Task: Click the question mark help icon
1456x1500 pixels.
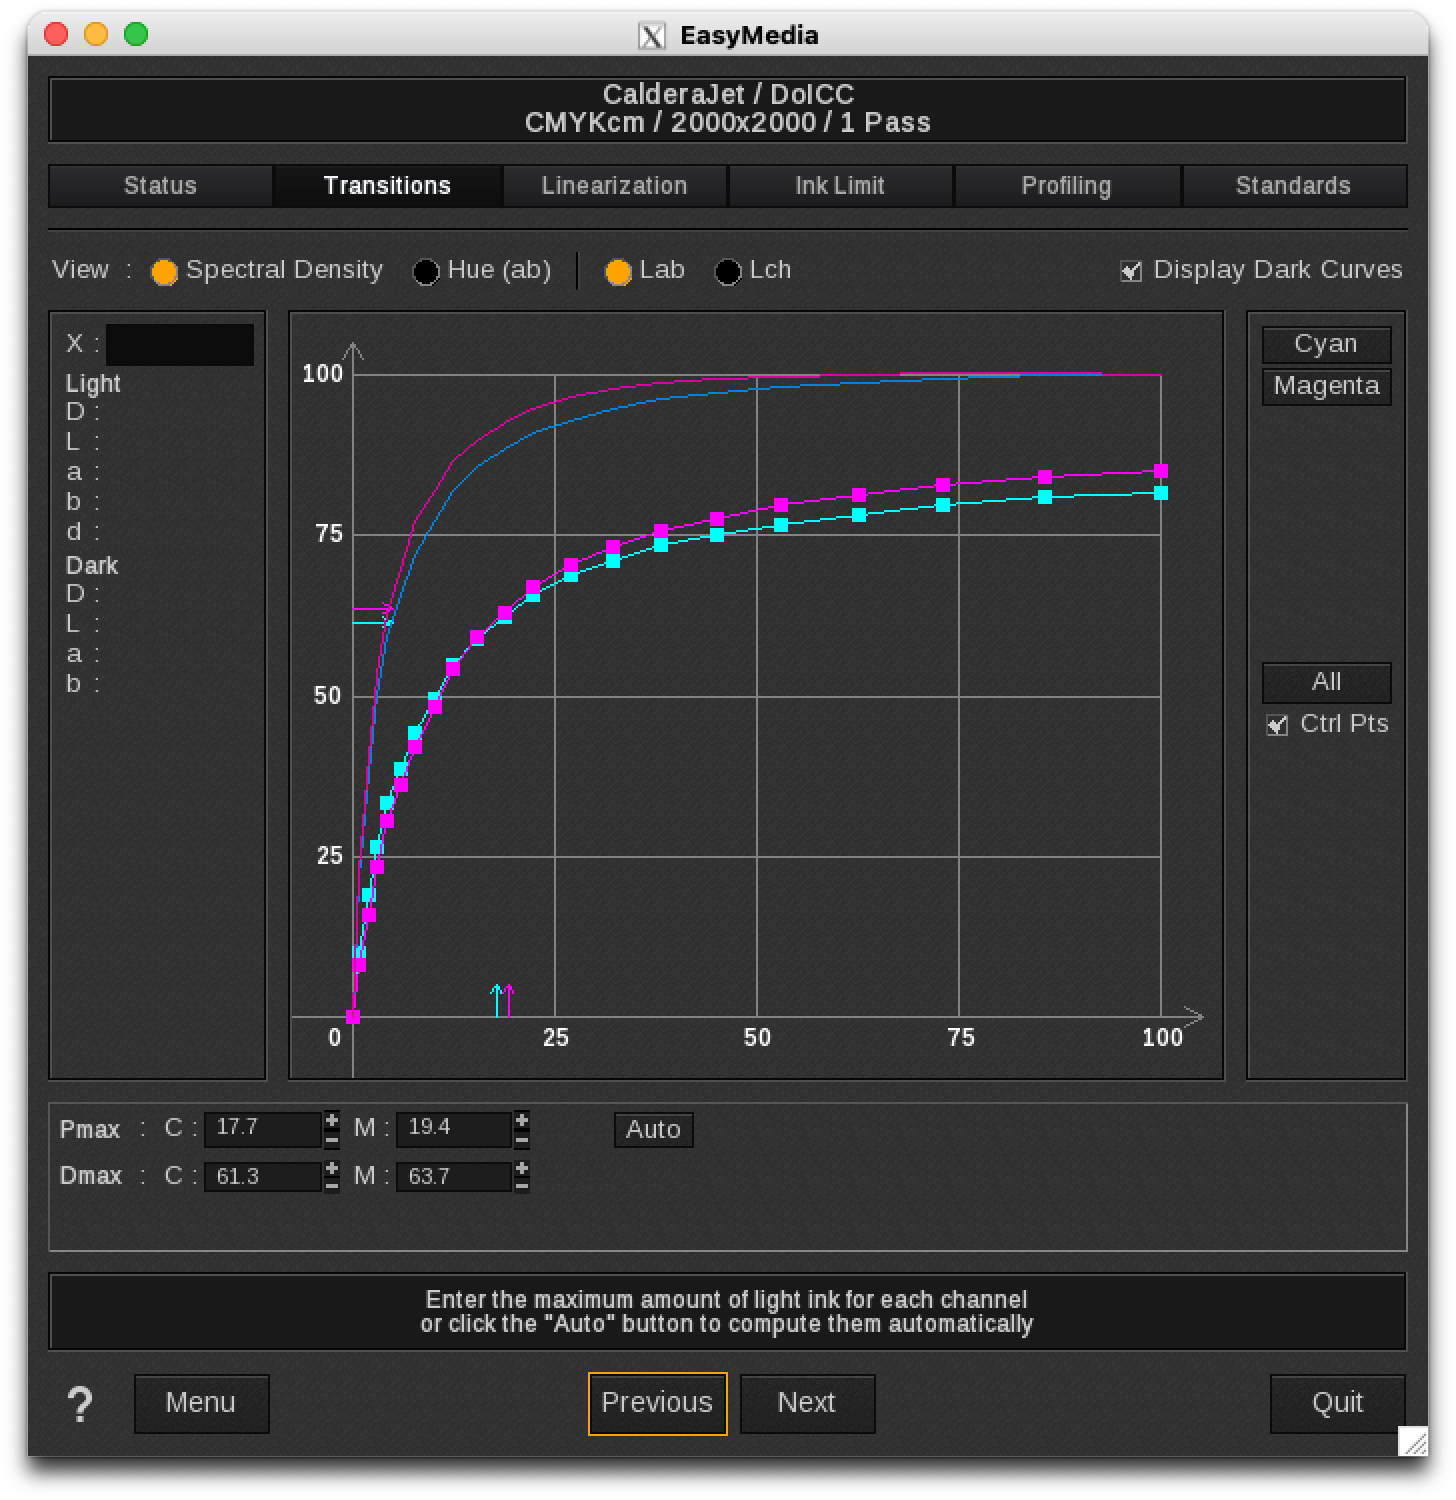Action: tap(80, 1404)
